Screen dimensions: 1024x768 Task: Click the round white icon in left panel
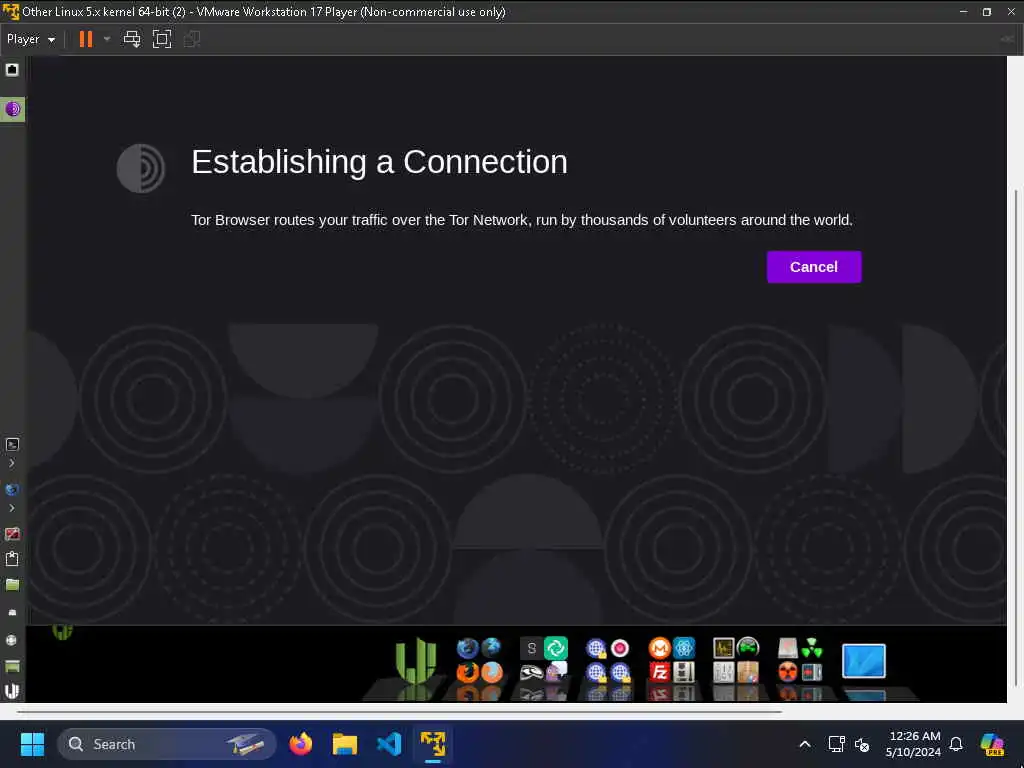12,640
